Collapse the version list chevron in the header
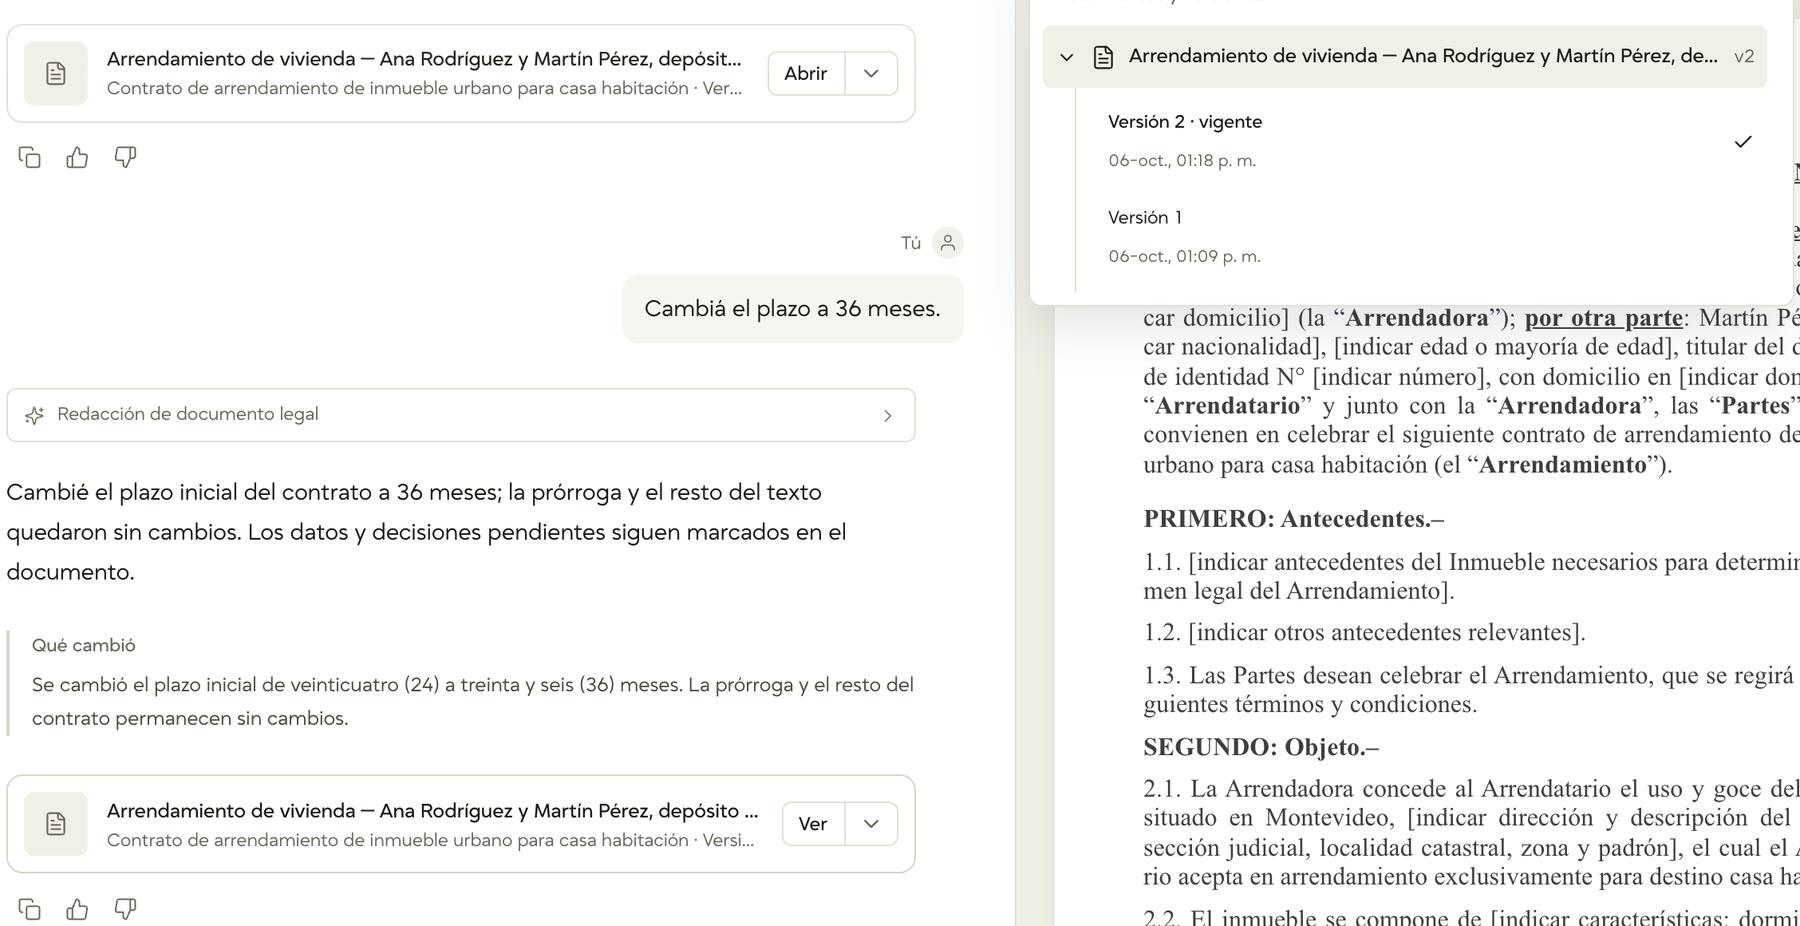Viewport: 1800px width, 926px height. (1067, 57)
